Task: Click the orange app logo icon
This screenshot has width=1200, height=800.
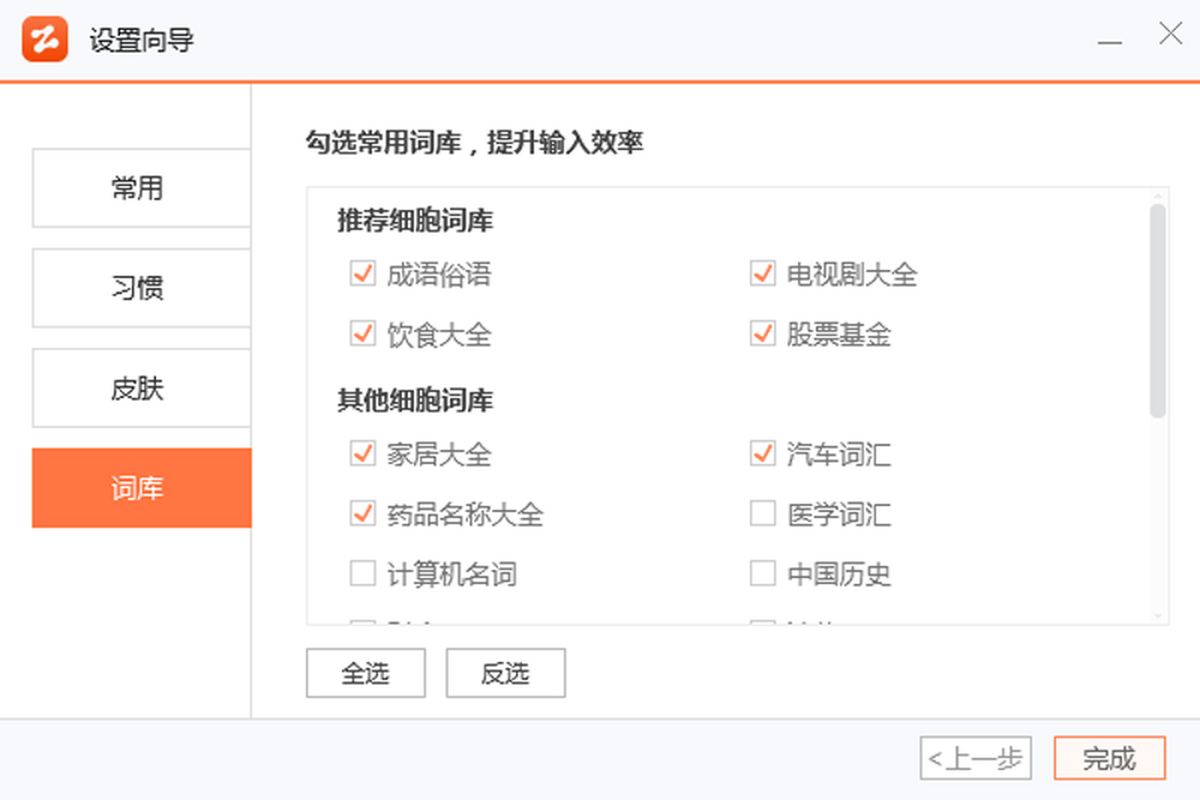Action: pos(45,40)
